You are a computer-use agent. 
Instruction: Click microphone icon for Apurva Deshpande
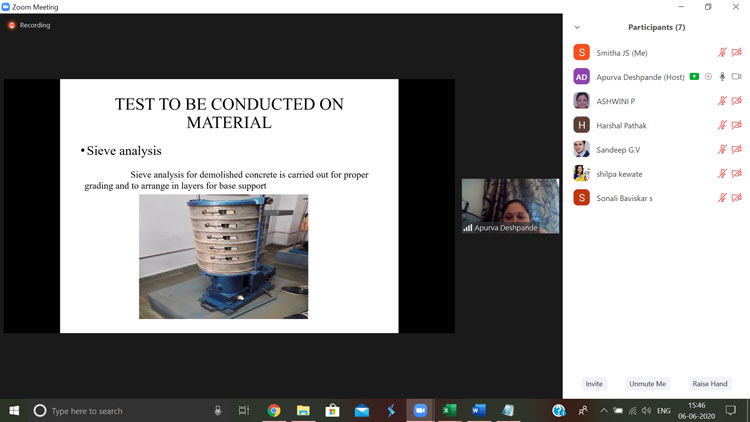[722, 77]
